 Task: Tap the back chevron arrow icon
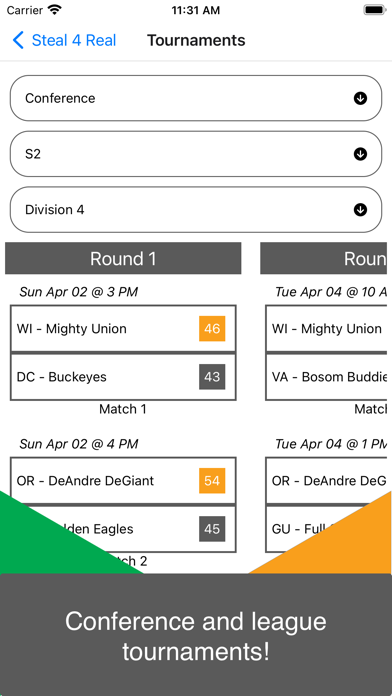[x=18, y=40]
